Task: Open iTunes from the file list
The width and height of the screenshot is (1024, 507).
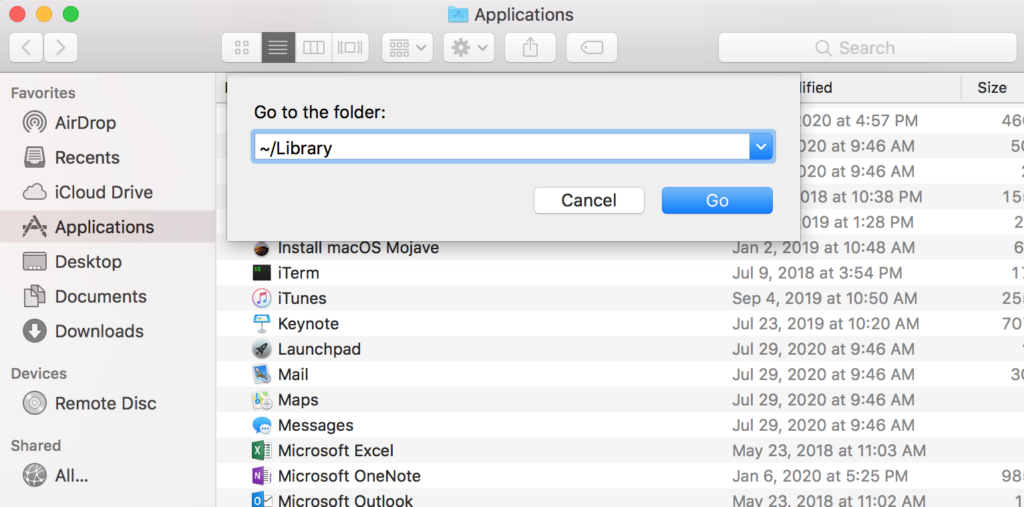Action: (301, 298)
